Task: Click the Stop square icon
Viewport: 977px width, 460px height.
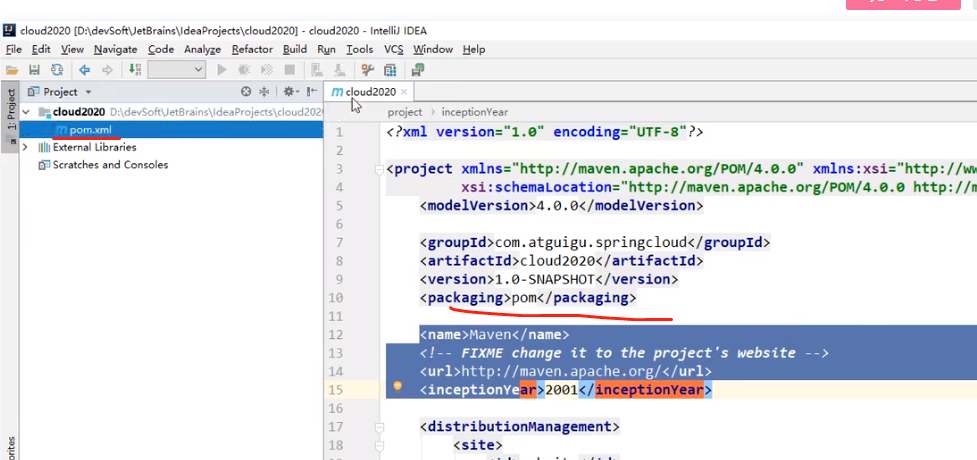Action: [x=290, y=70]
